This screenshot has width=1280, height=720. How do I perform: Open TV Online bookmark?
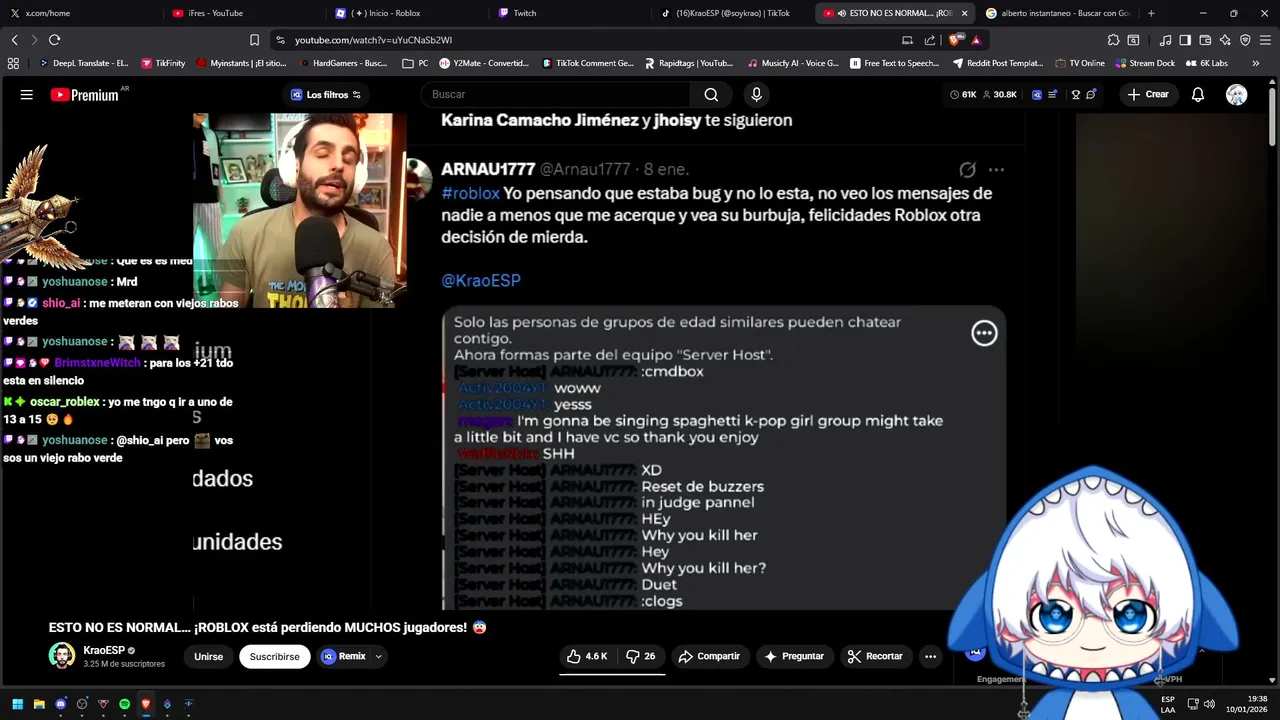point(1079,63)
